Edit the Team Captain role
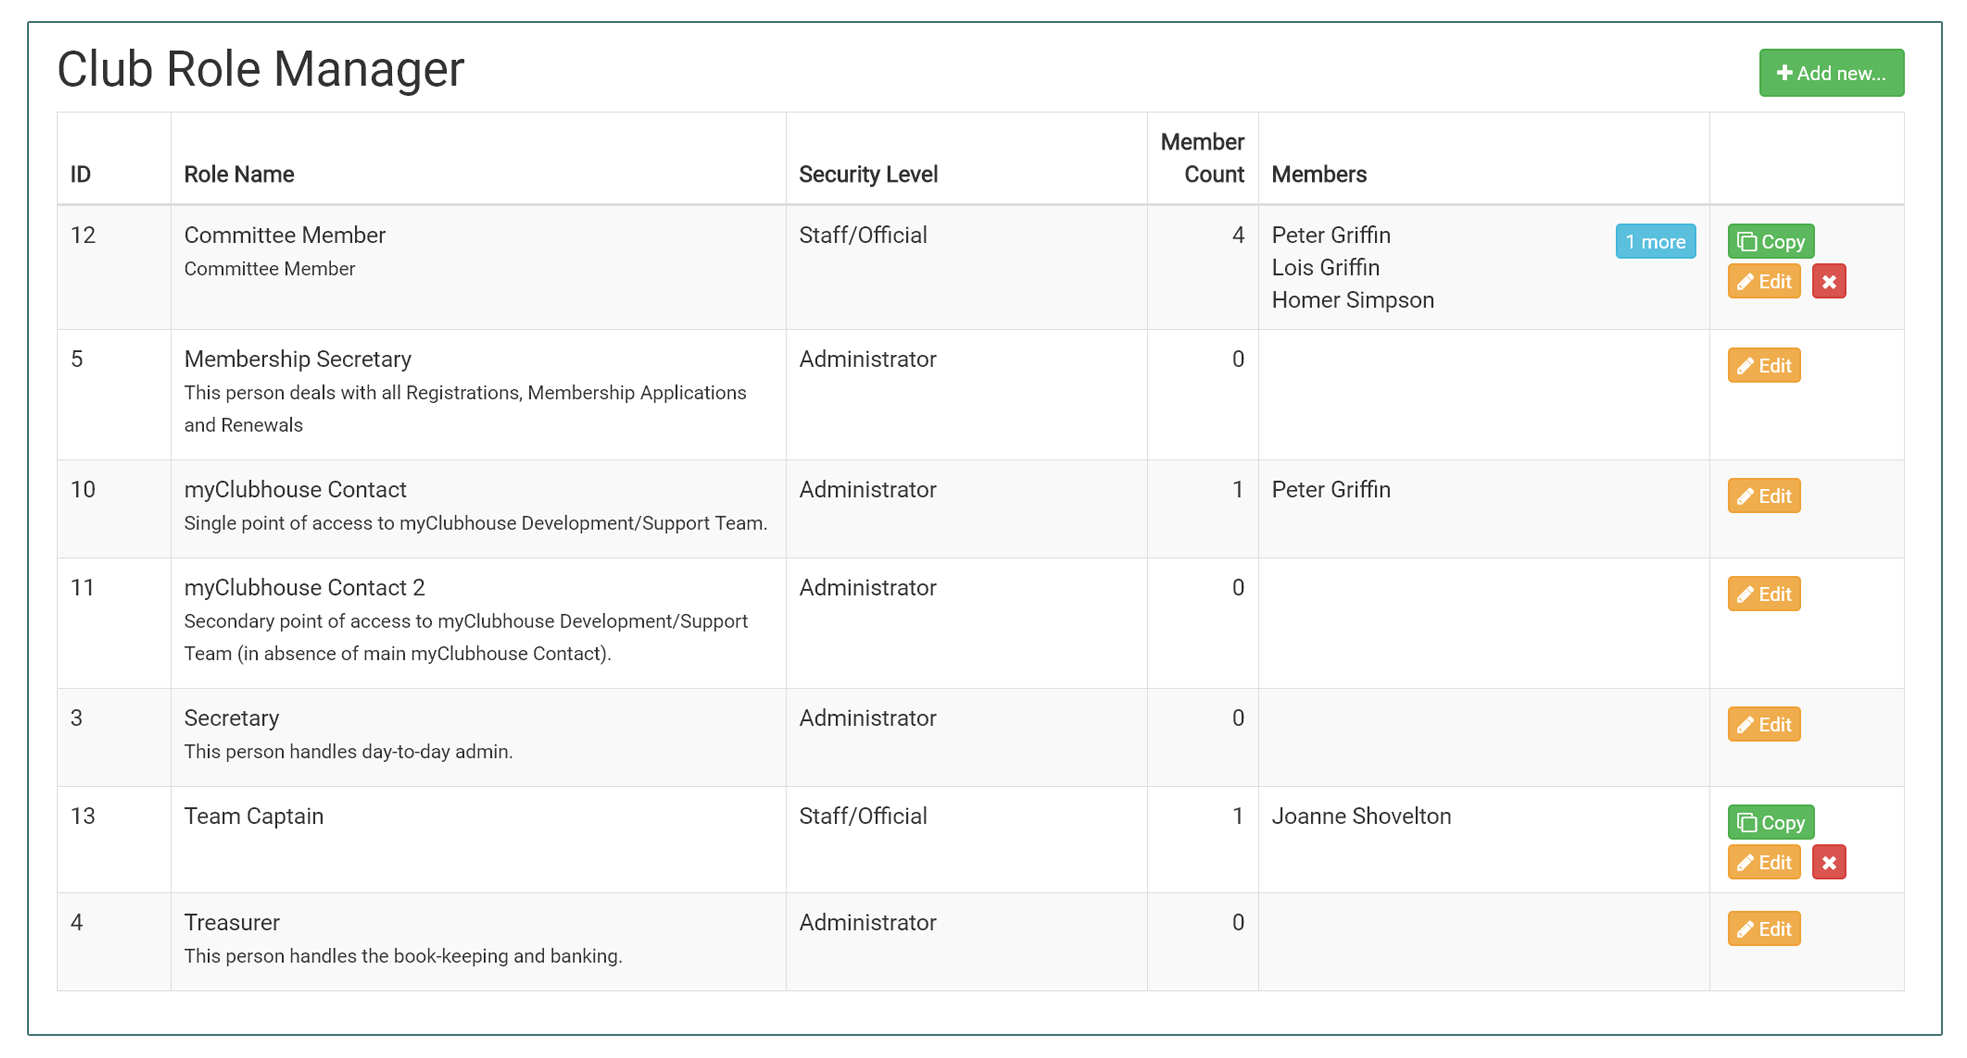The height and width of the screenshot is (1058, 1967). pos(1763,863)
